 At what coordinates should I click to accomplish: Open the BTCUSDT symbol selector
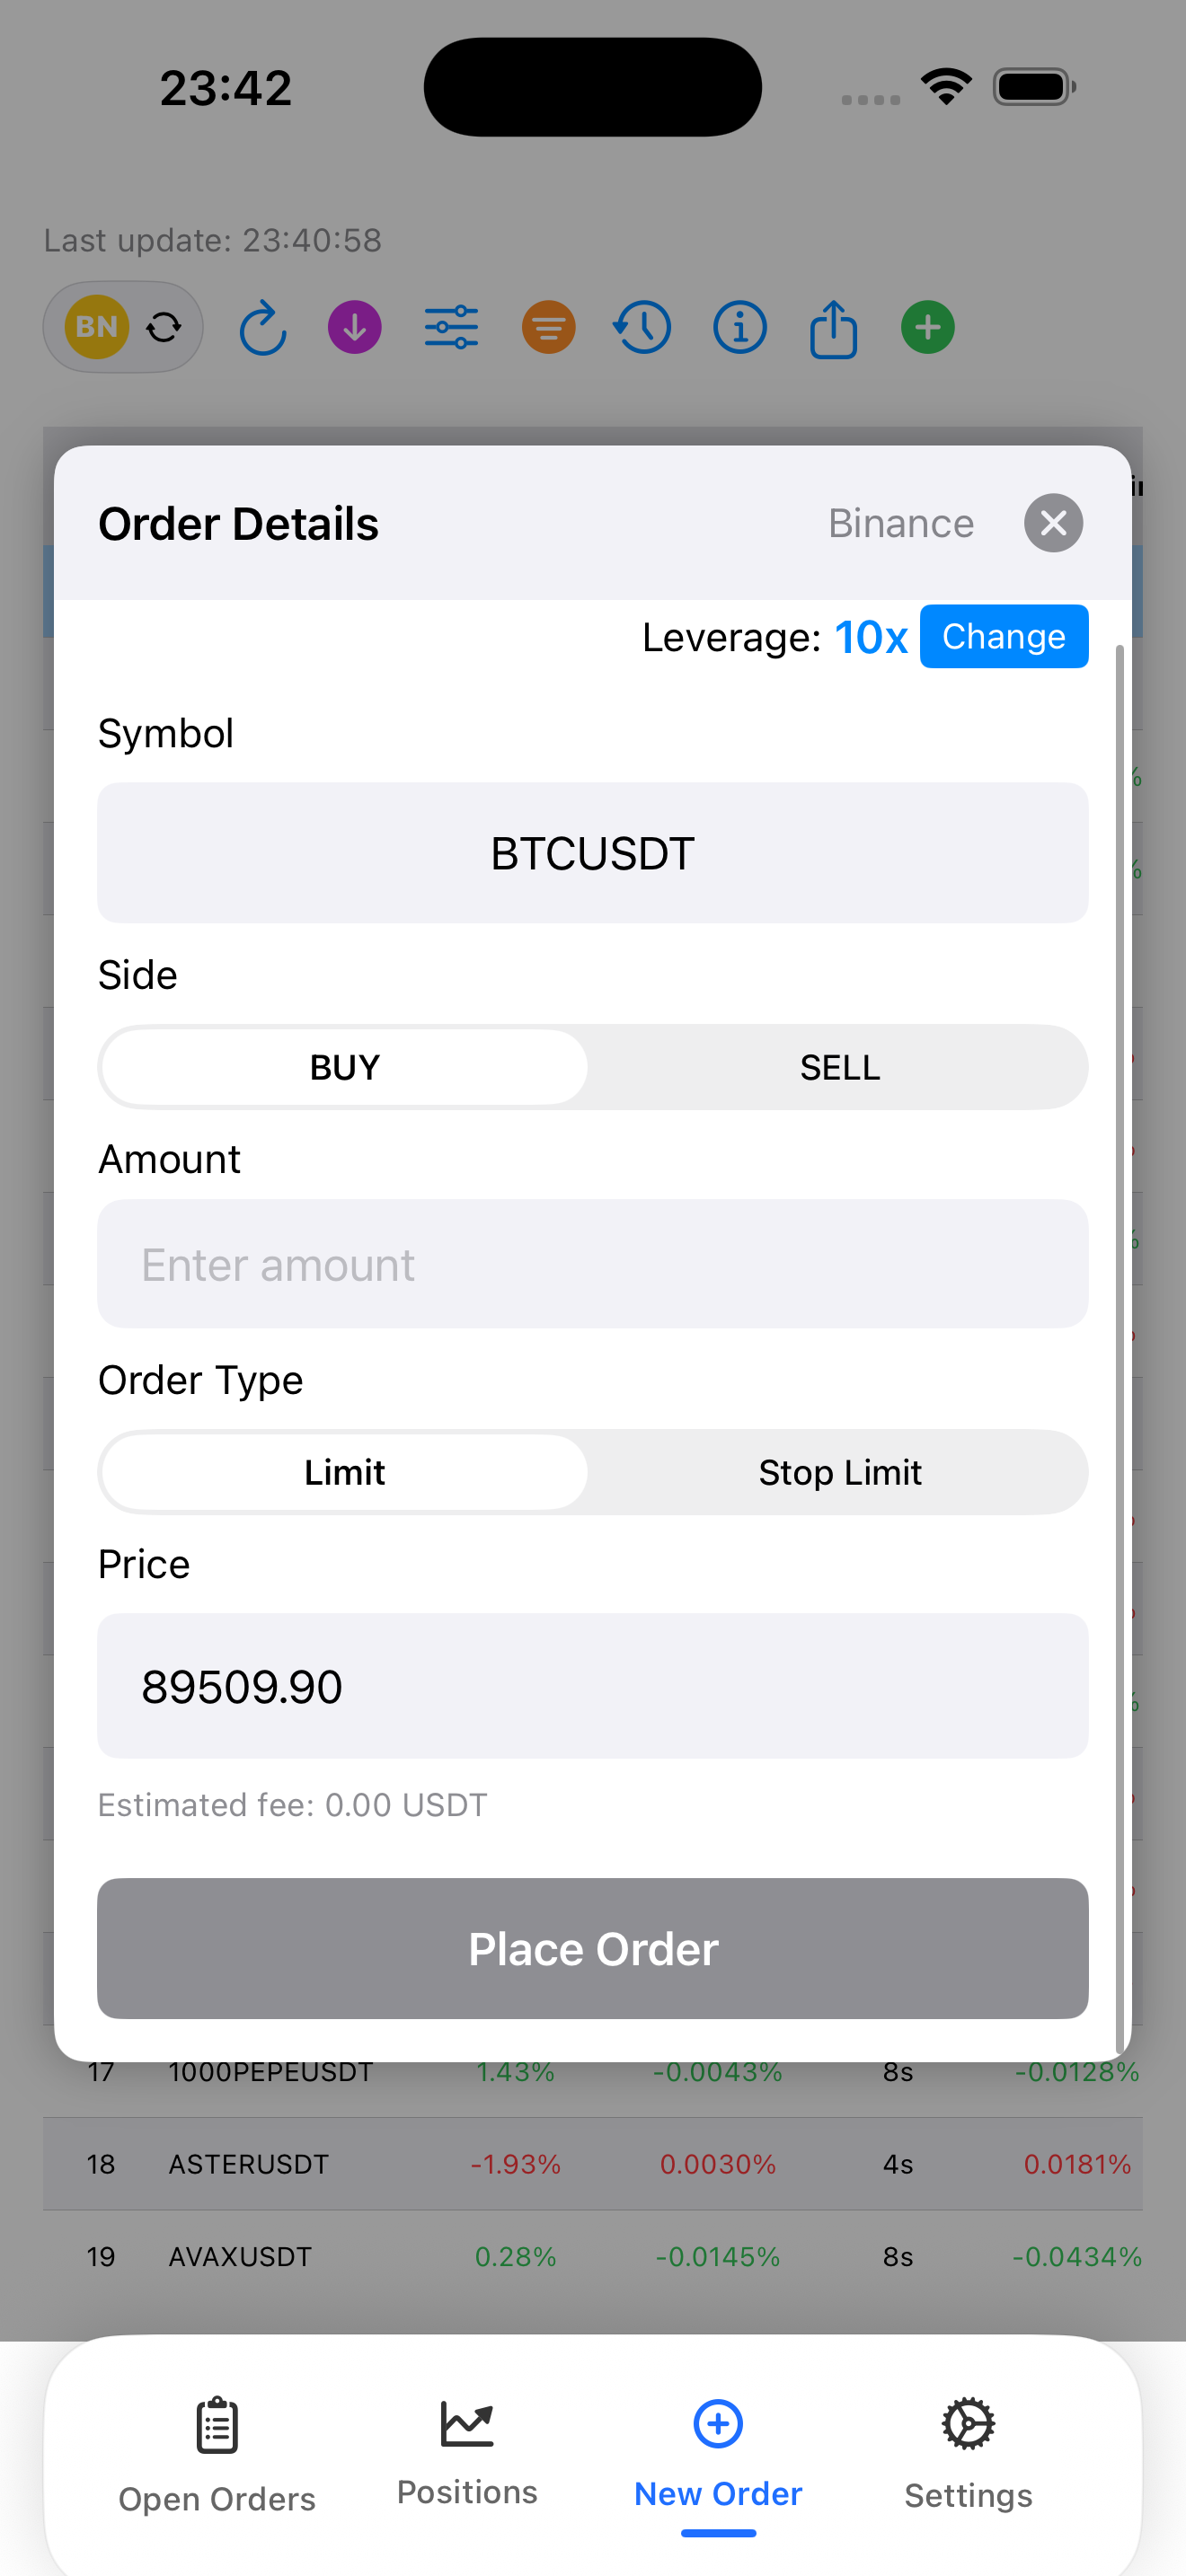pos(593,853)
